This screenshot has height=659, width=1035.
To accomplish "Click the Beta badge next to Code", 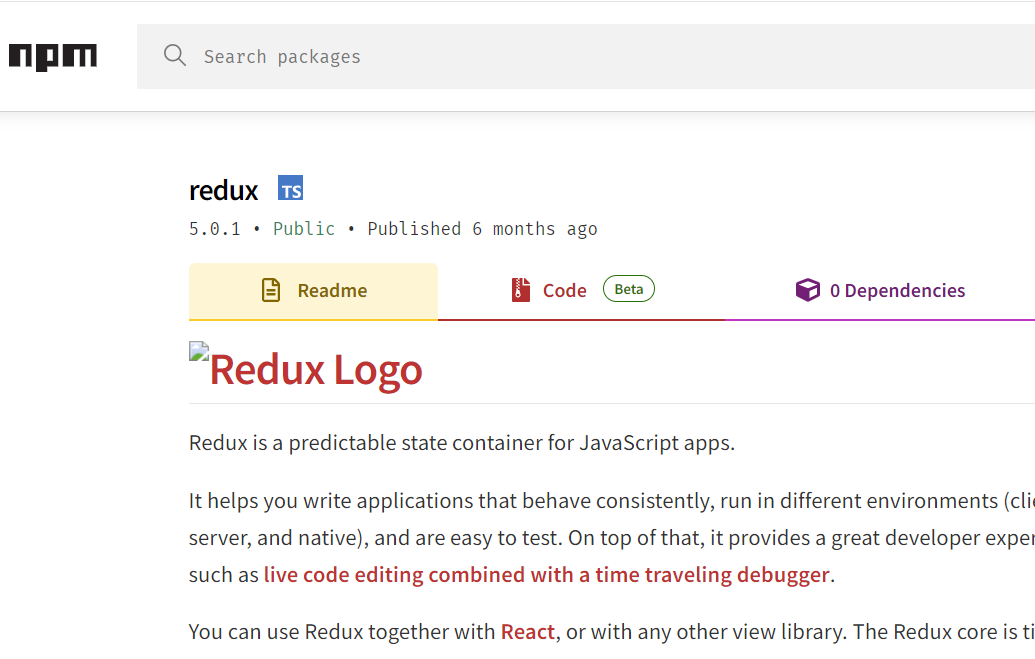I will click(x=628, y=289).
